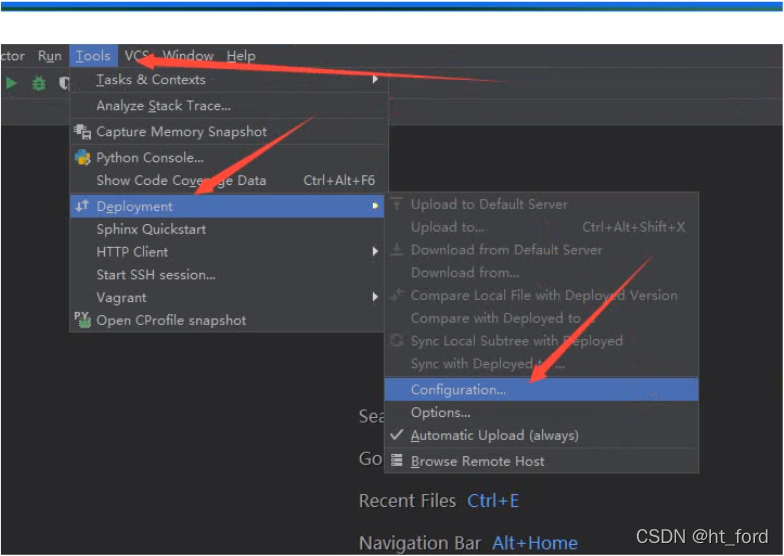
Task: Click the green Run play icon
Action: point(11,83)
